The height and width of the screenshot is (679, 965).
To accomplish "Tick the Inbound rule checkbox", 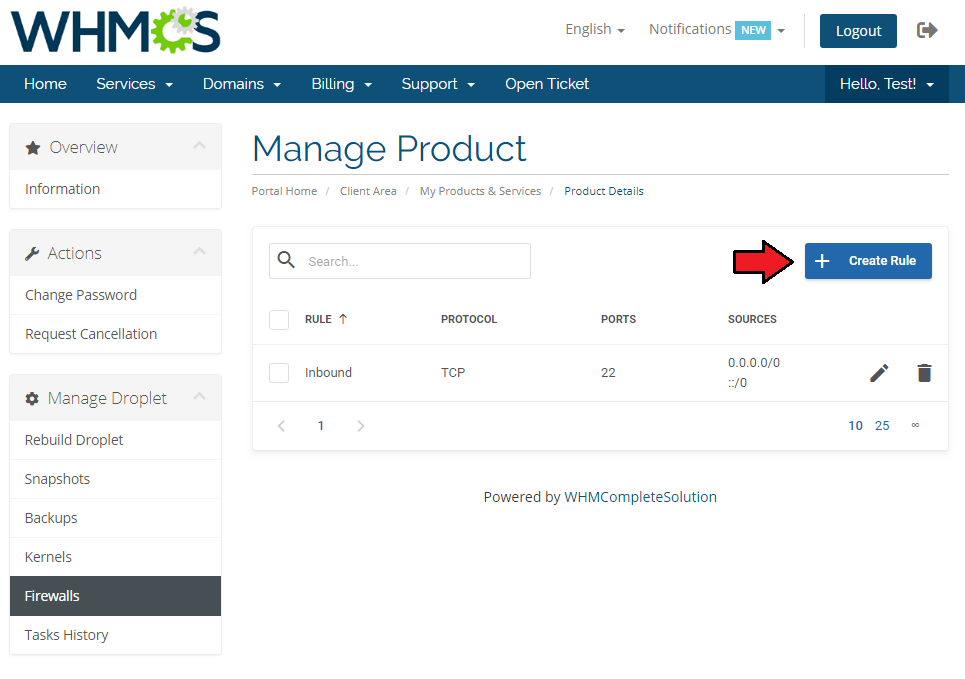I will (279, 372).
